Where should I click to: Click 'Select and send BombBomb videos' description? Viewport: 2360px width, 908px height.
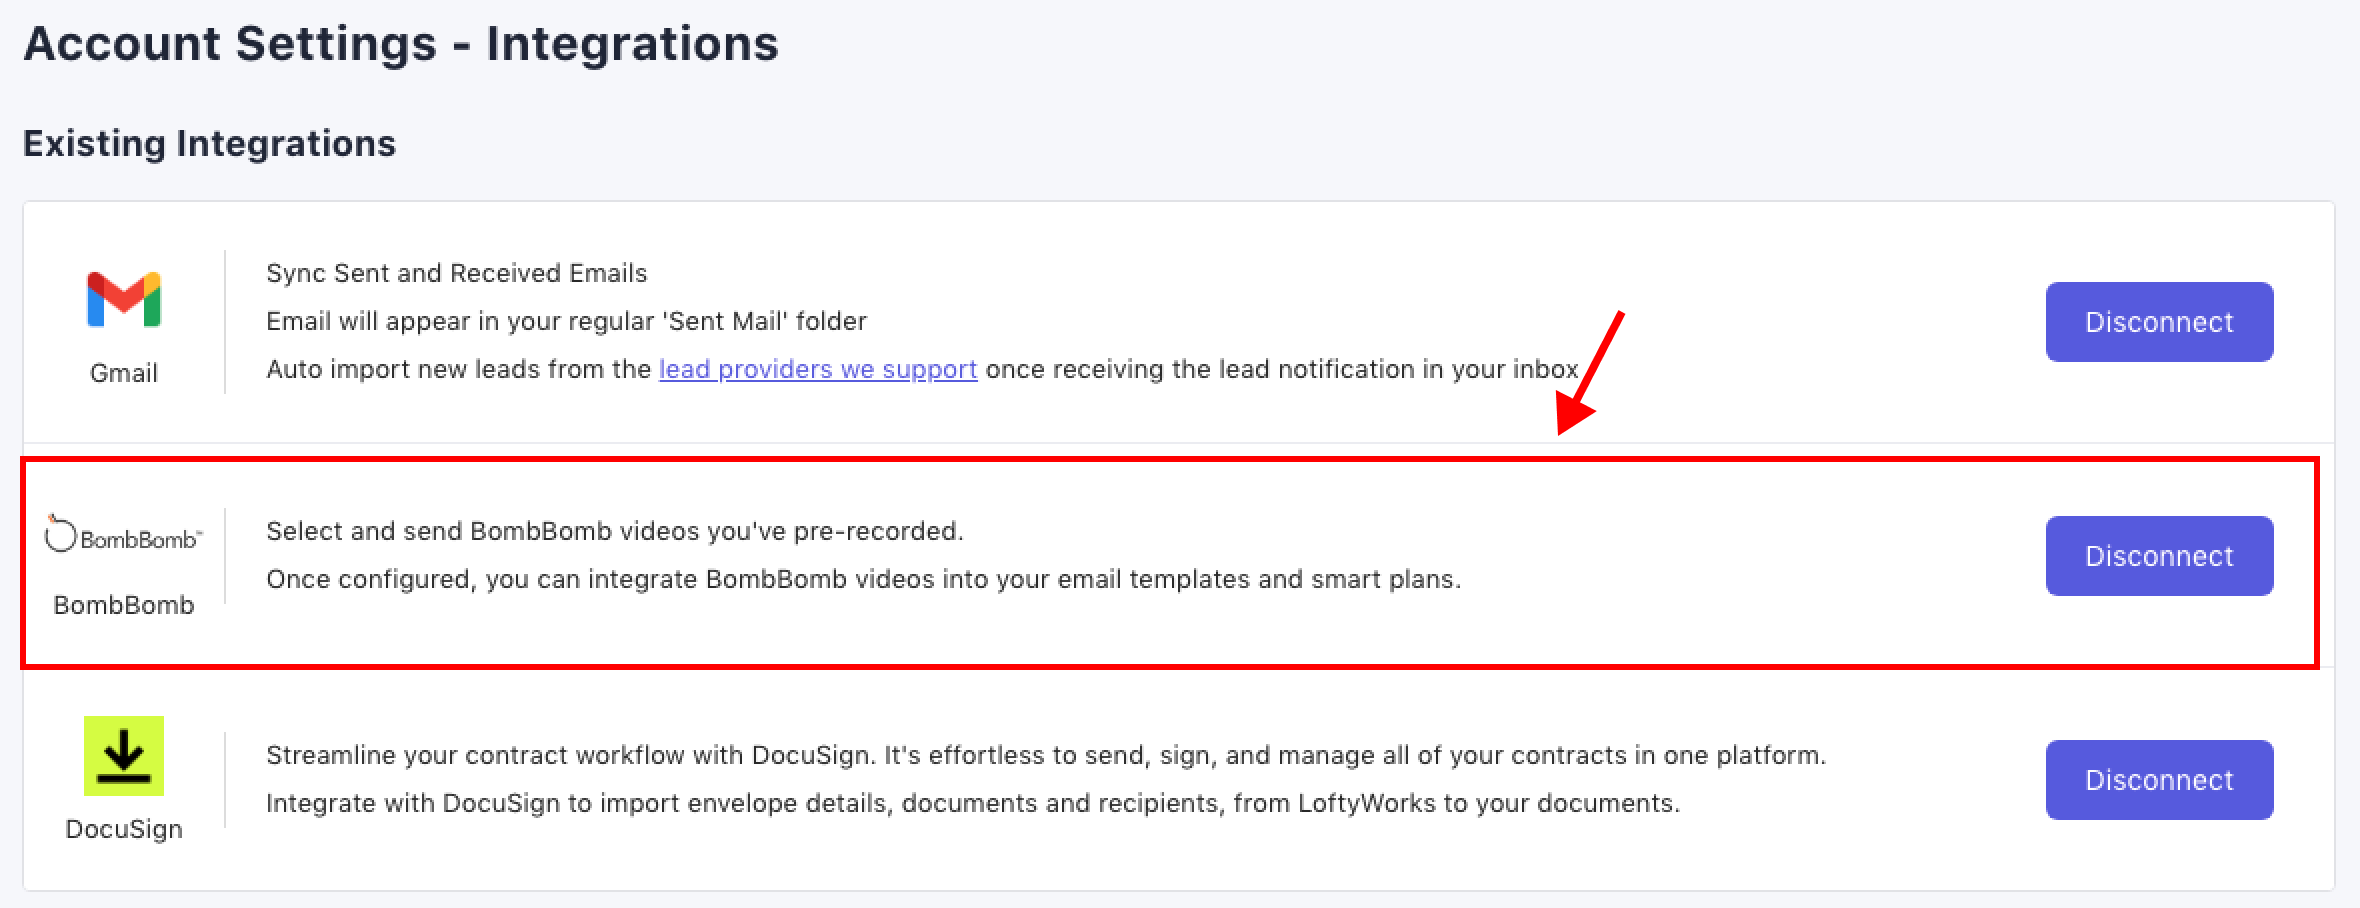614,531
